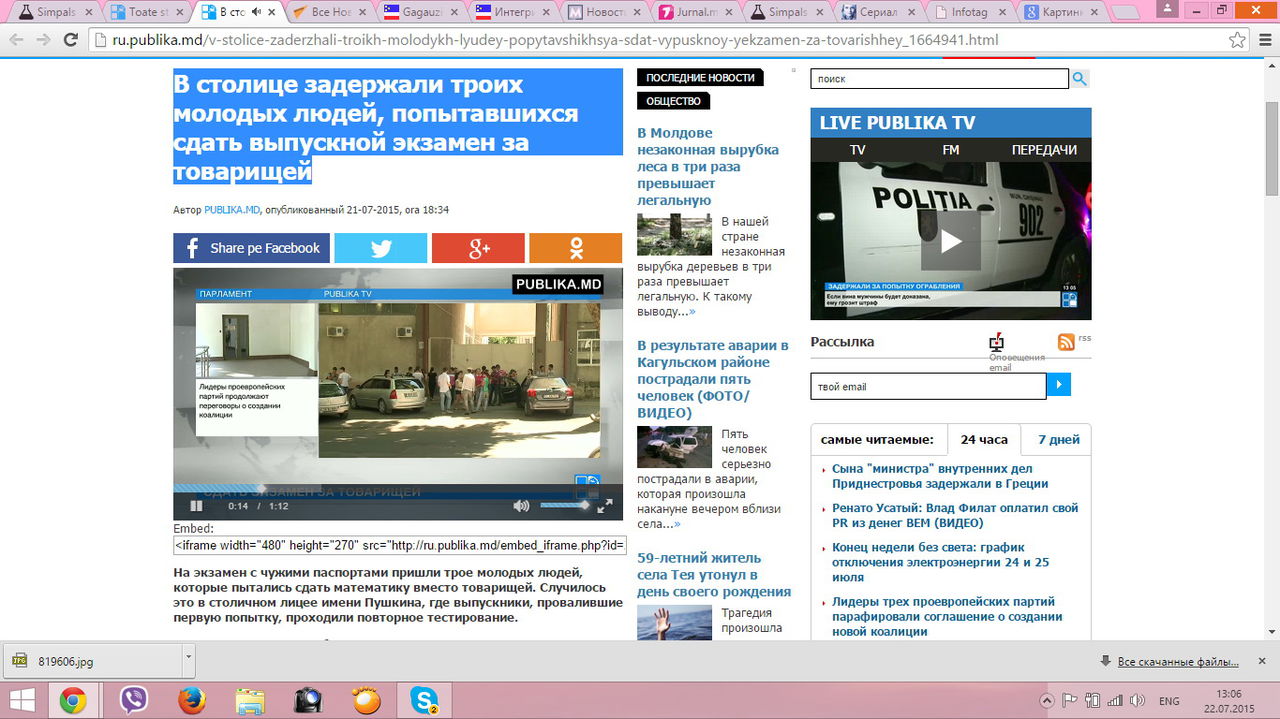Click the Windows Start button
Image resolution: width=1280 pixels, height=719 pixels.
pos(22,699)
